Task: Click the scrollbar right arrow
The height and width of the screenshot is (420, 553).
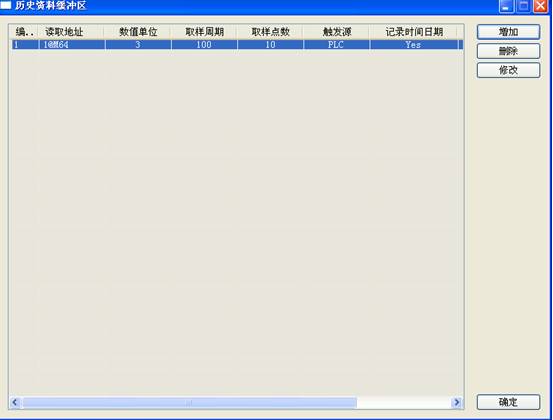Action: (x=456, y=402)
